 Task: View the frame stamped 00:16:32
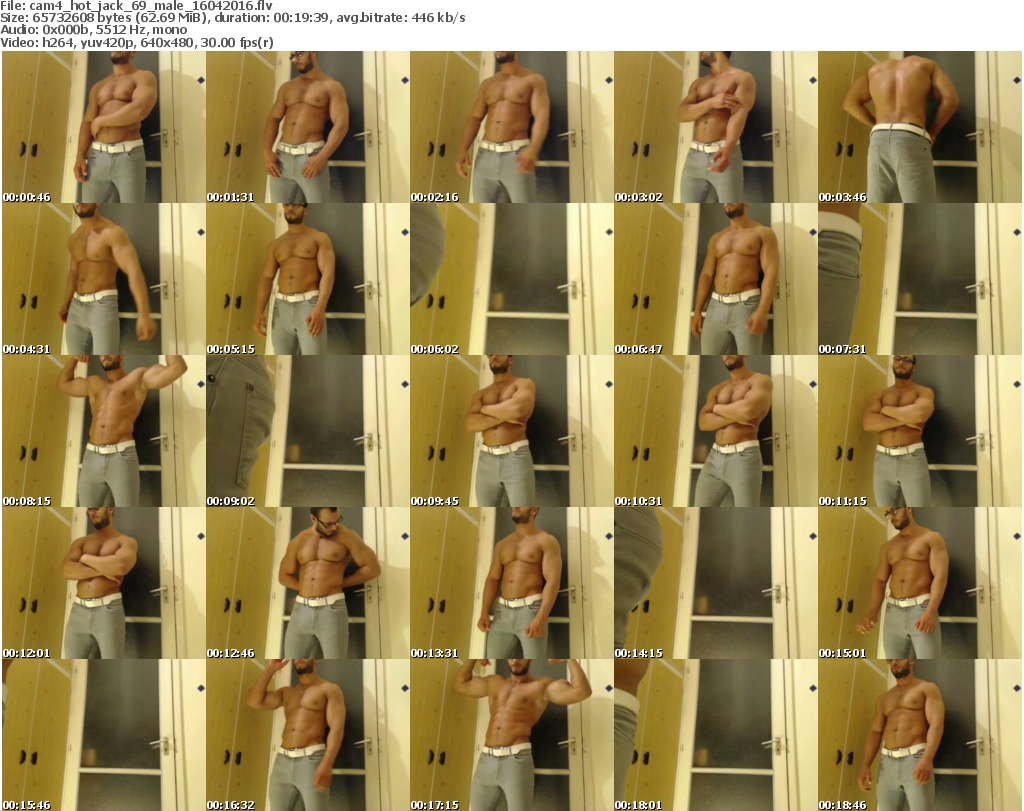click(308, 735)
